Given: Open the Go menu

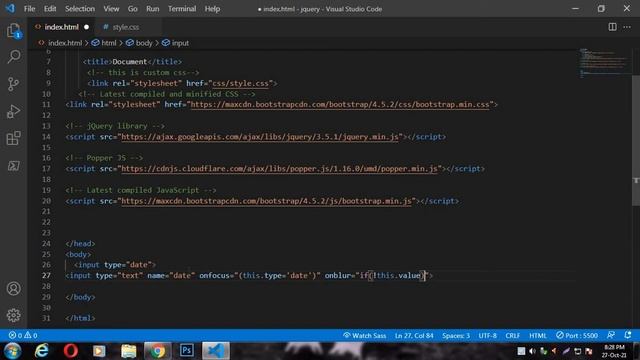Looking at the screenshot, I should 133,9.
